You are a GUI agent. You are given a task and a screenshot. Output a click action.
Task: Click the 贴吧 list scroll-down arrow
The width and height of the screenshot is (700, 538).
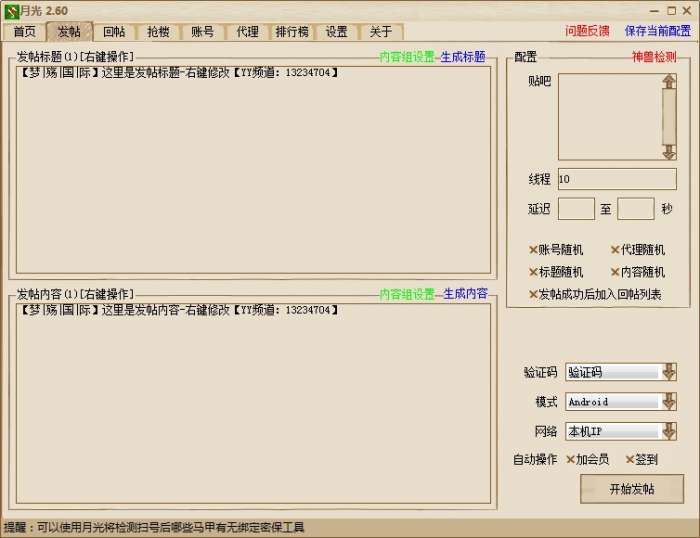coord(668,152)
